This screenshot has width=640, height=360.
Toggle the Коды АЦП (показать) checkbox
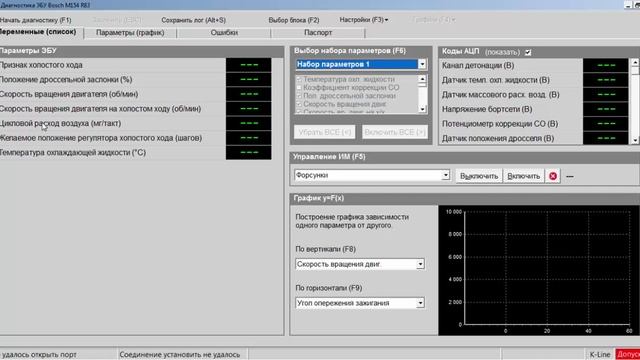[528, 52]
